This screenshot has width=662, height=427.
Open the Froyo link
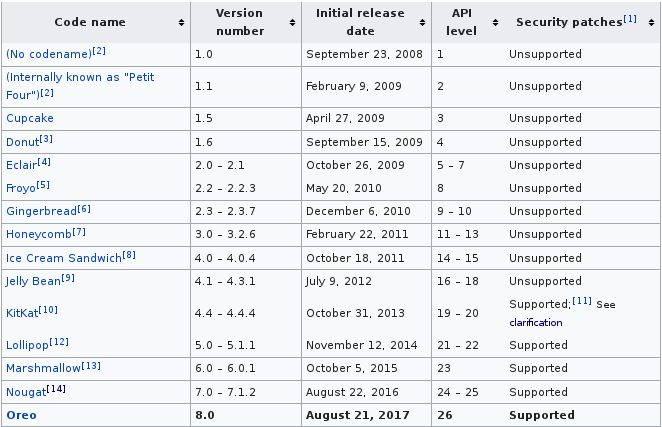pyautogui.click(x=21, y=188)
